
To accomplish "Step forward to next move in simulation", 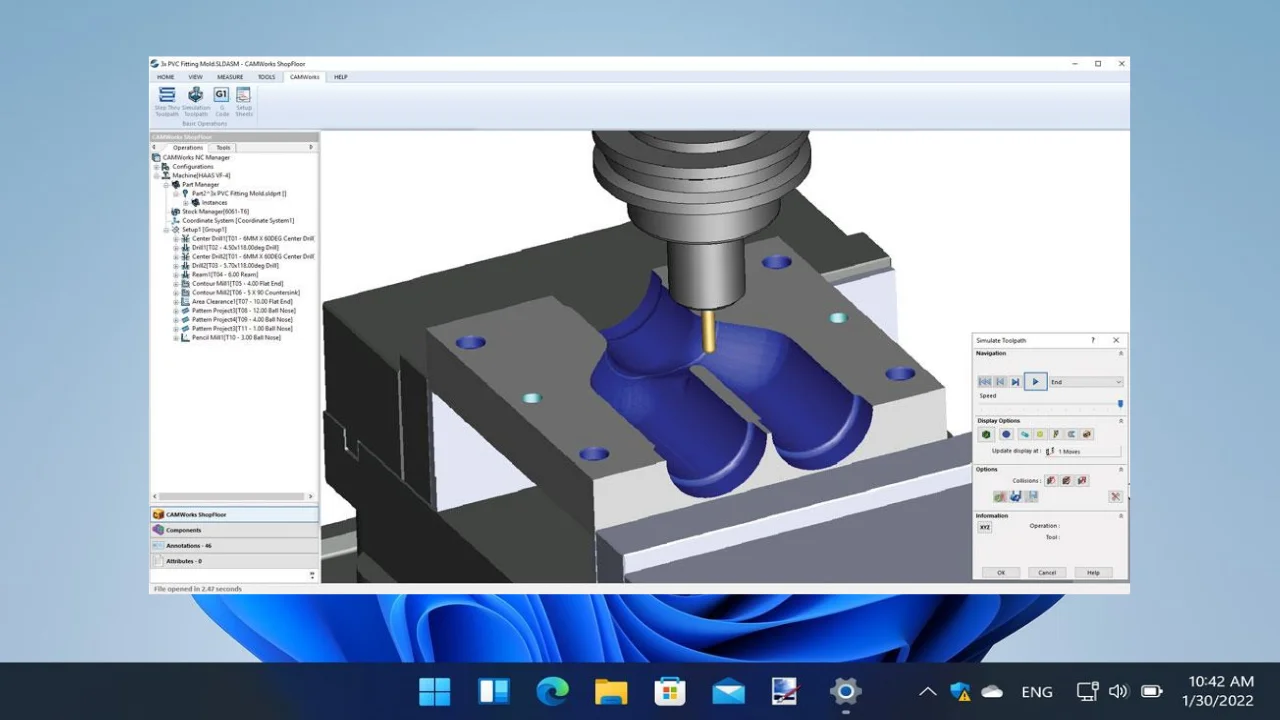I will coord(1015,382).
